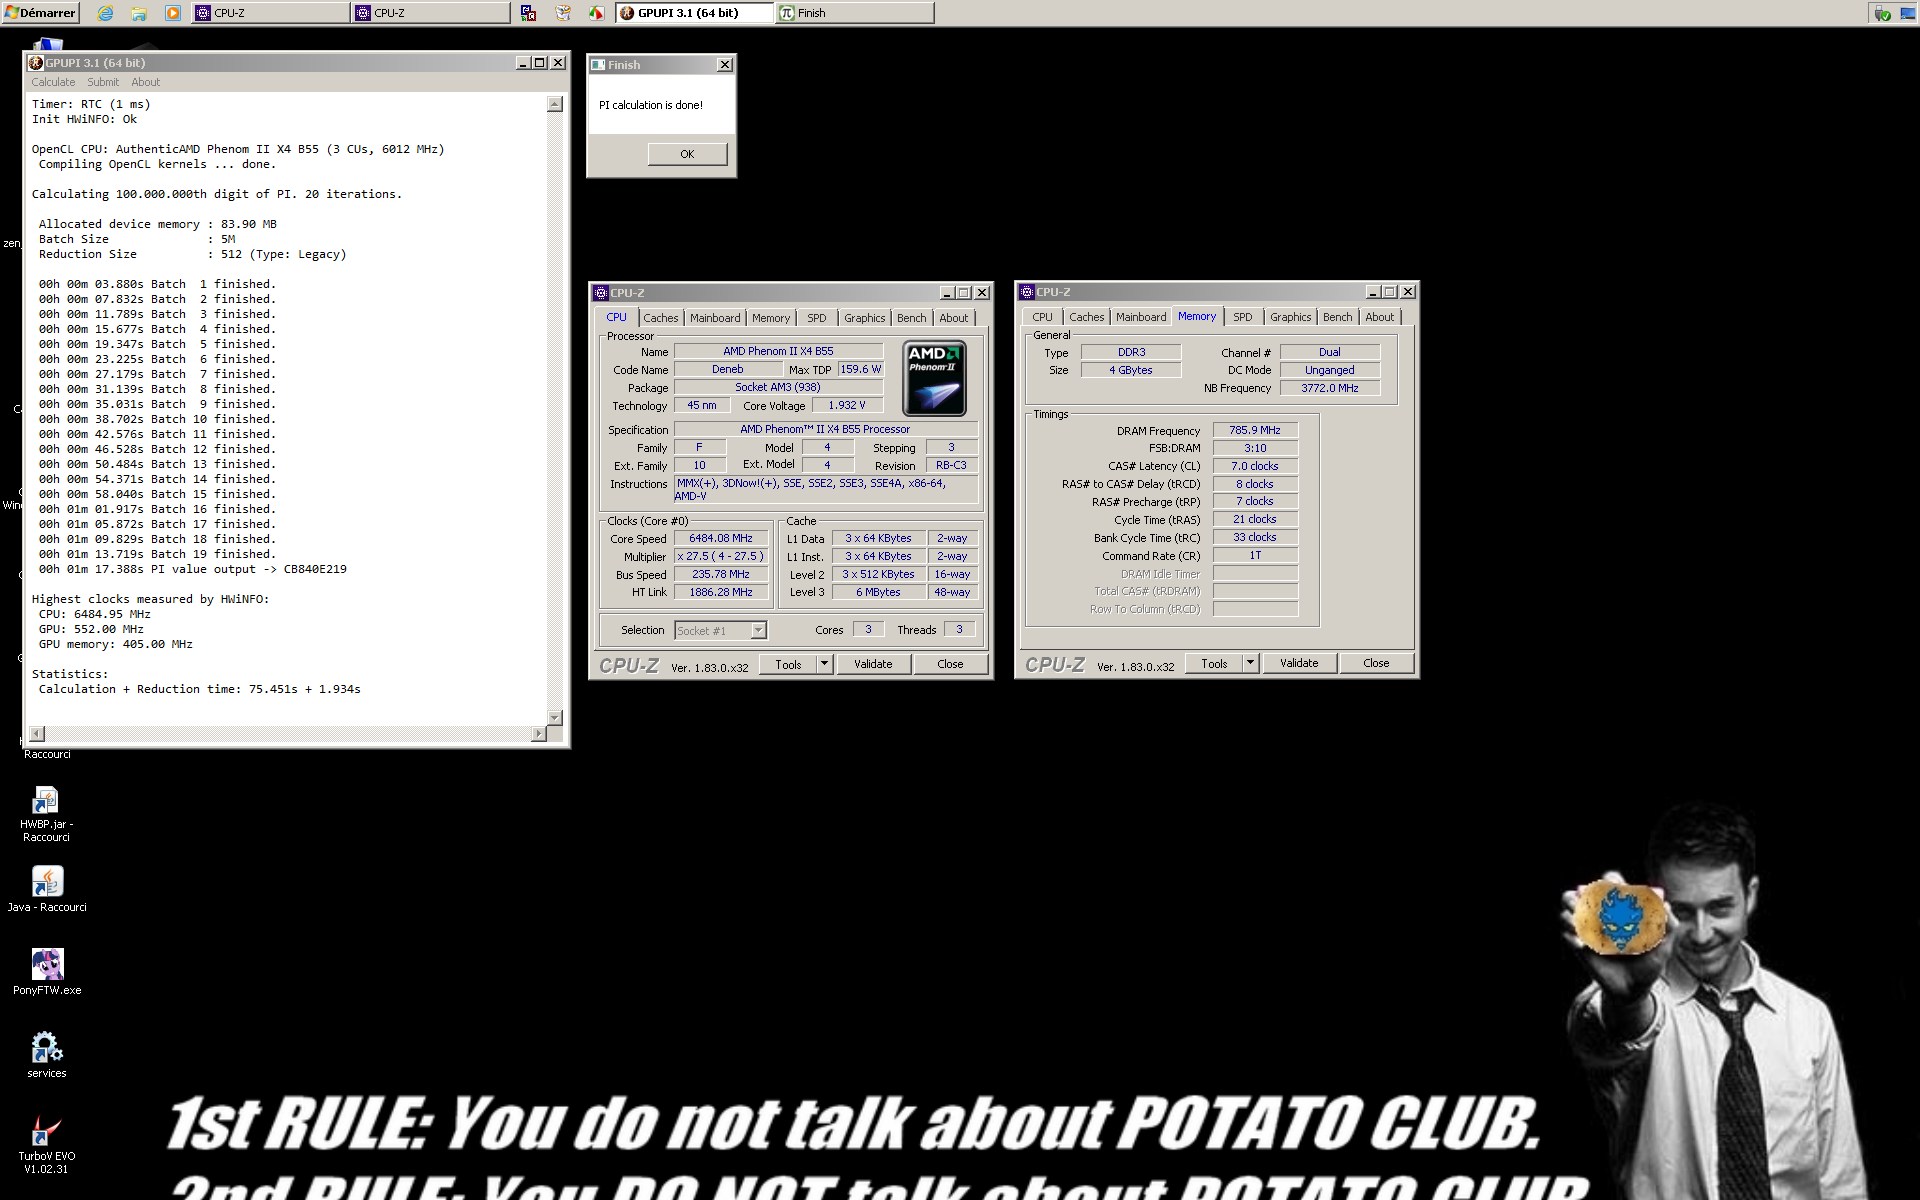Viewport: 1920px width, 1200px height.
Task: Open the About menu in GPUPI
Action: (x=145, y=82)
